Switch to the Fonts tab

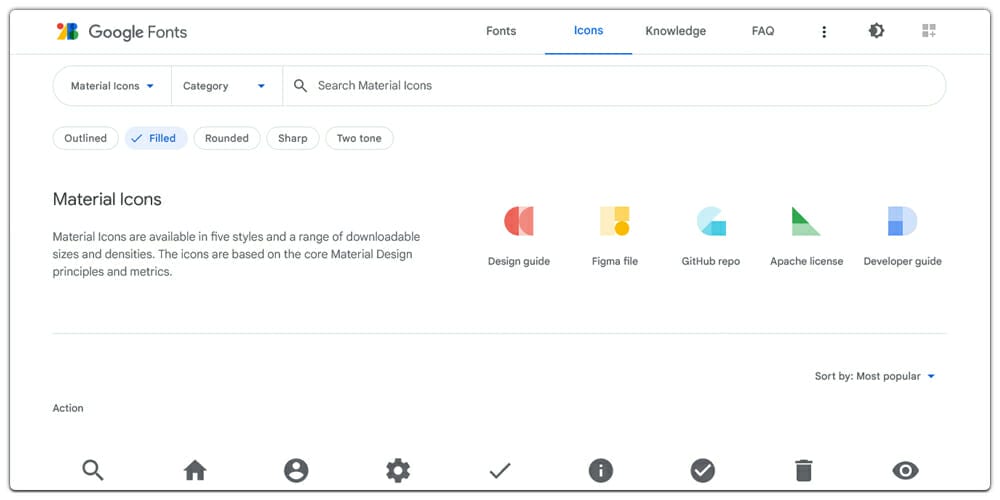click(x=501, y=31)
